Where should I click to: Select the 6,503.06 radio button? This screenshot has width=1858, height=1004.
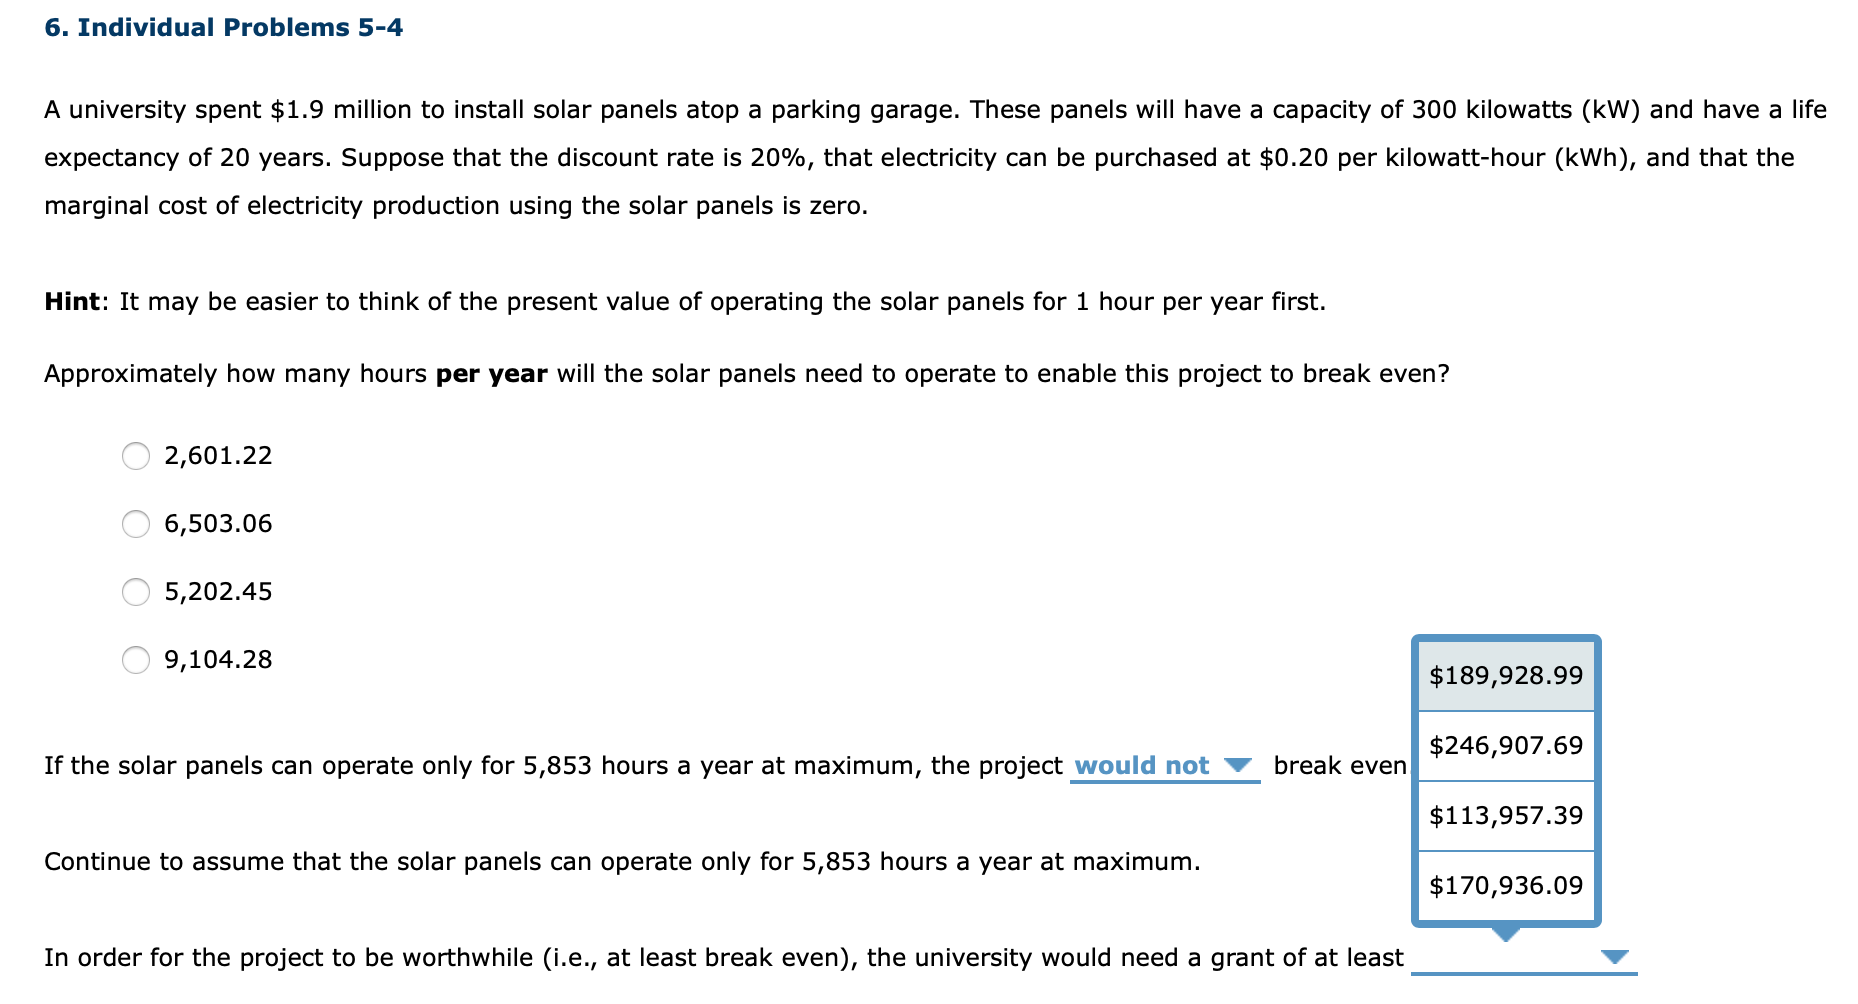136,524
